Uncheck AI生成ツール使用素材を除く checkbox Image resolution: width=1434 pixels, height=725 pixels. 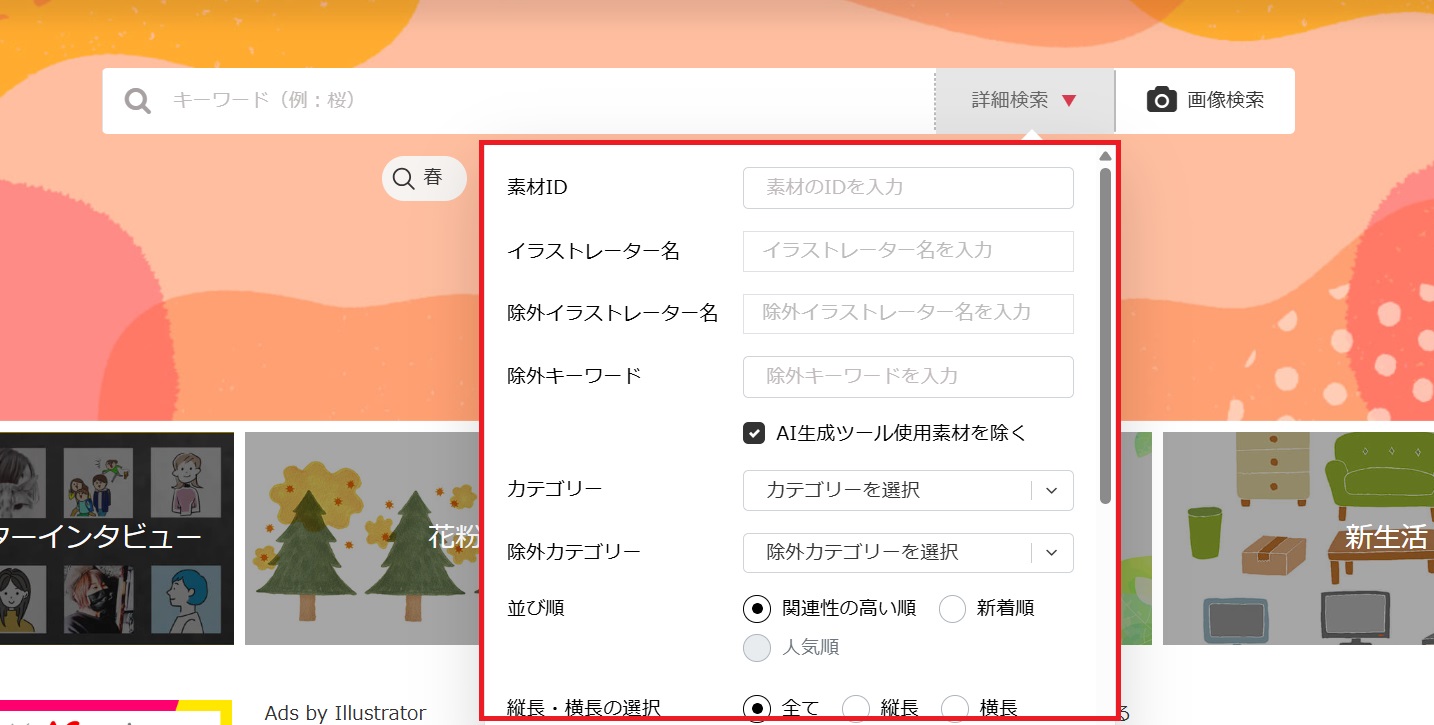[754, 433]
